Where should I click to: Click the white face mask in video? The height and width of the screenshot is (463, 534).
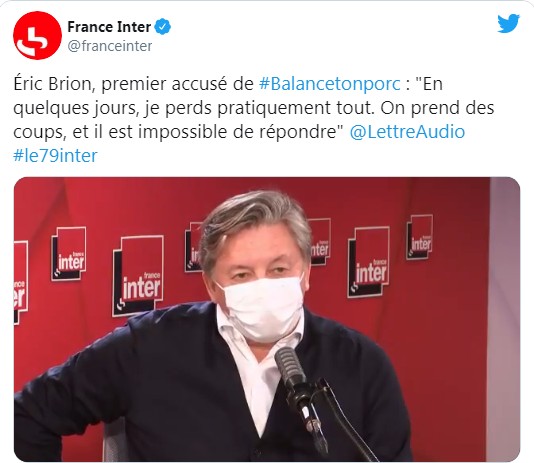point(262,308)
